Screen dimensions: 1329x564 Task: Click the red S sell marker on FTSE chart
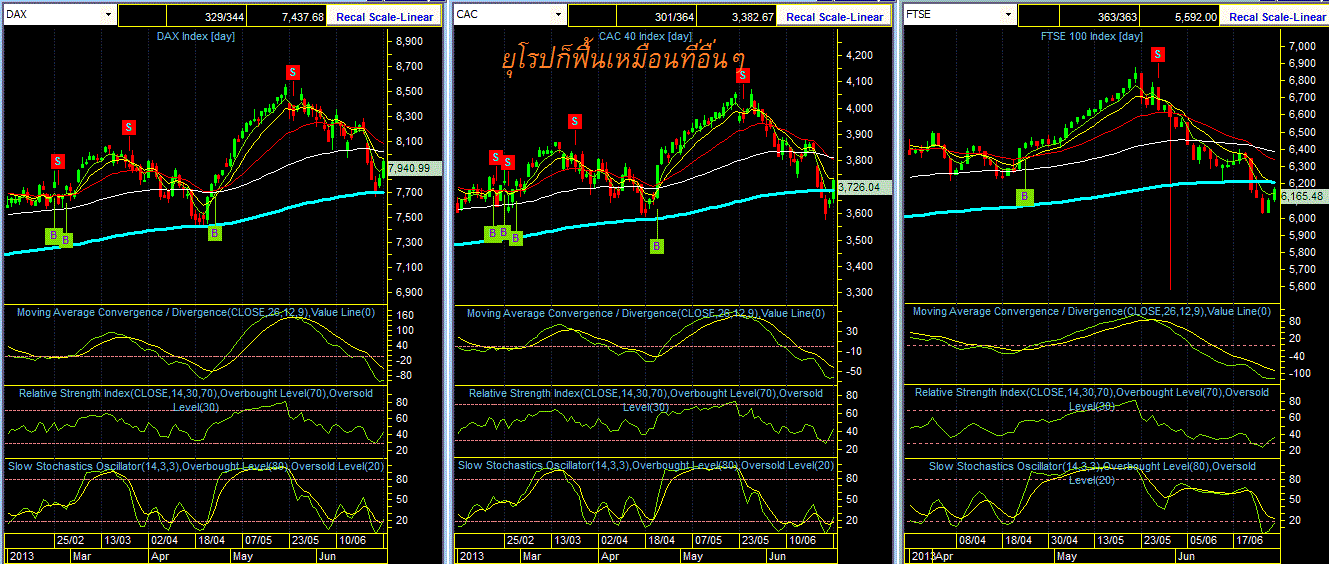coord(1158,54)
